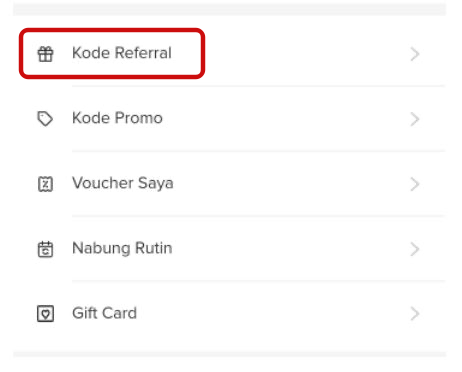Click the price tag icon for Kode Promo
Viewport: 462px width, 372px height.
tap(45, 119)
